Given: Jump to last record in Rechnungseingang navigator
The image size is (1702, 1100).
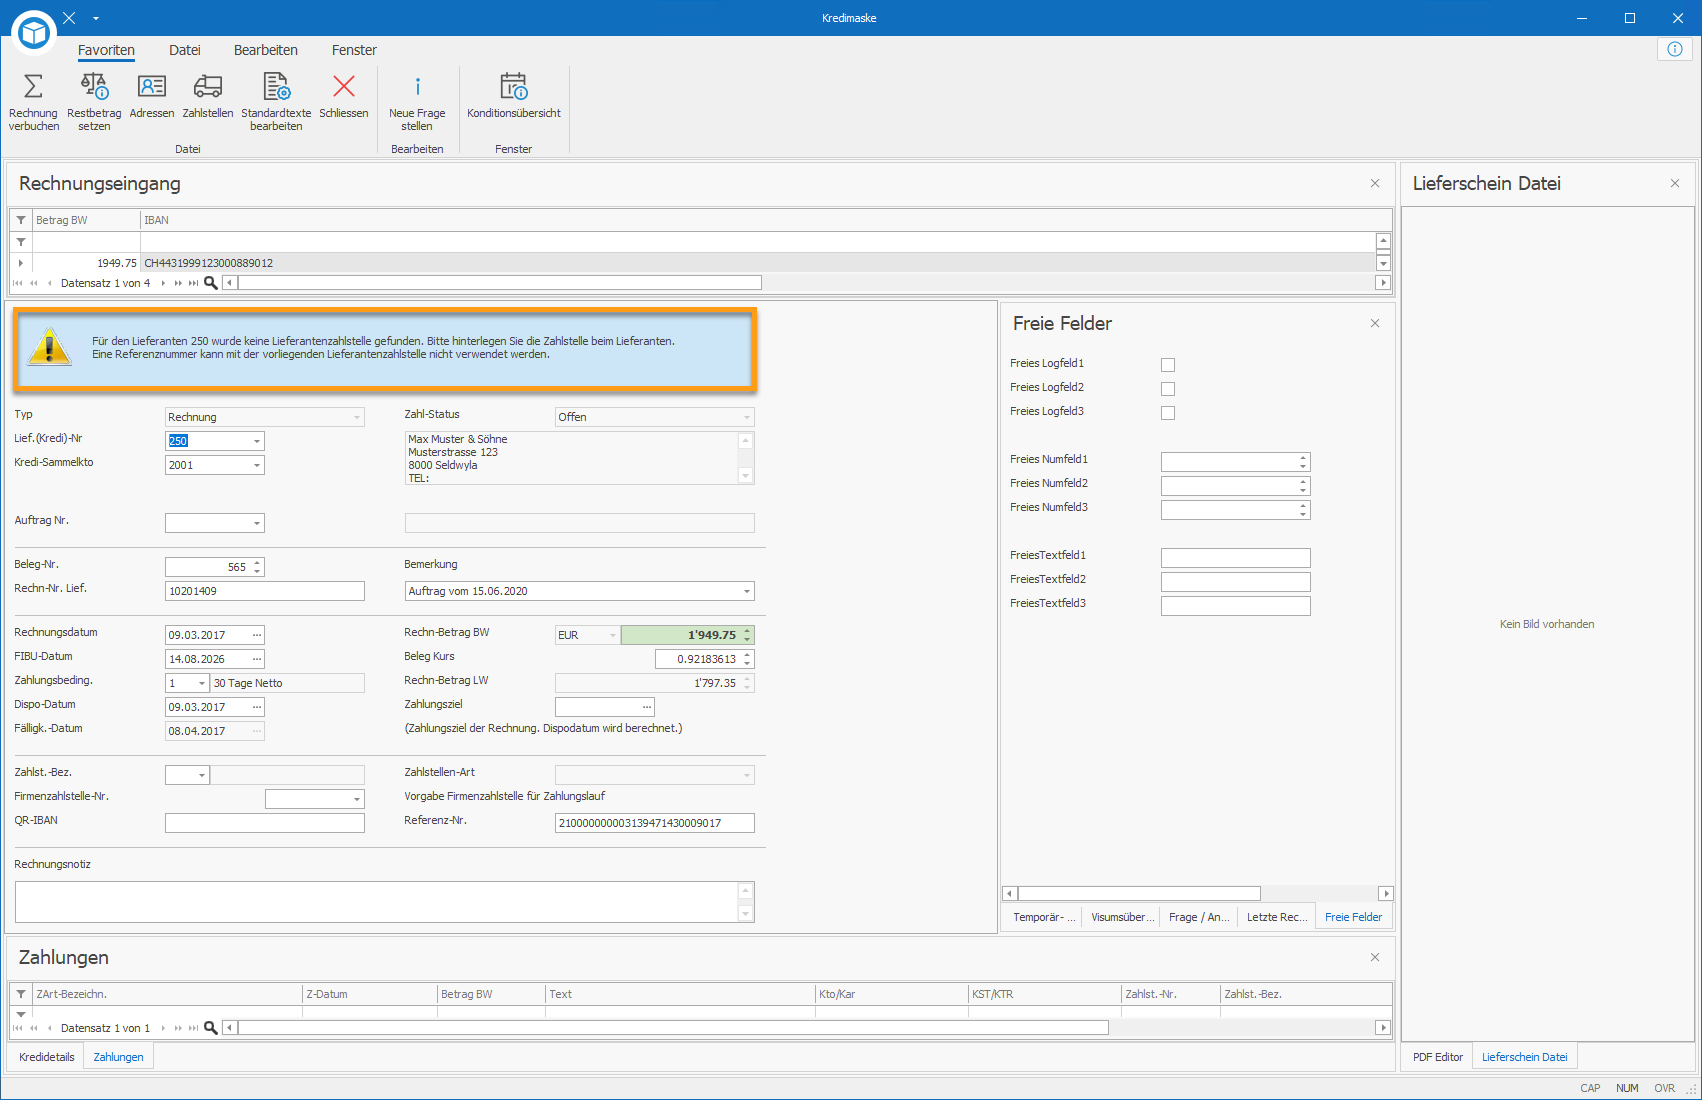Looking at the screenshot, I should 193,283.
